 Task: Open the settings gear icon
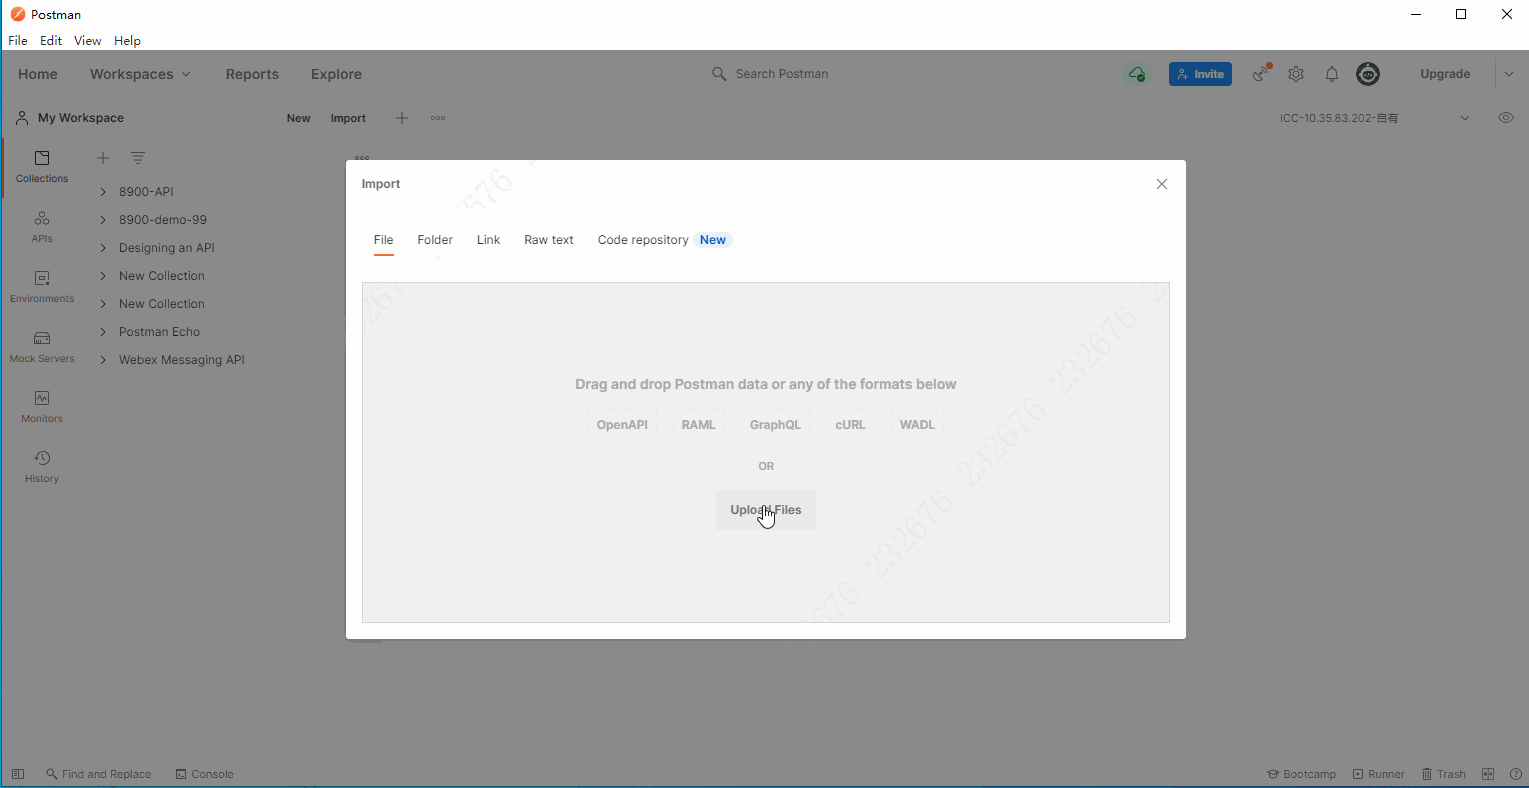1296,74
